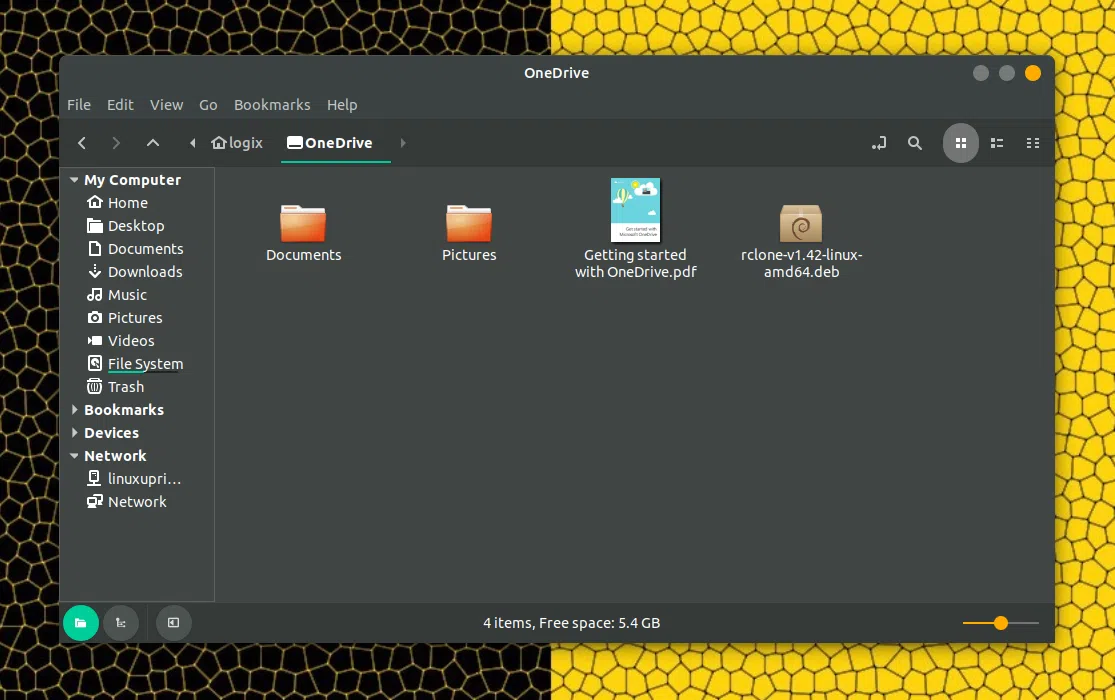Open the search magnifier
Screen dimensions: 1115x700
tap(914, 143)
